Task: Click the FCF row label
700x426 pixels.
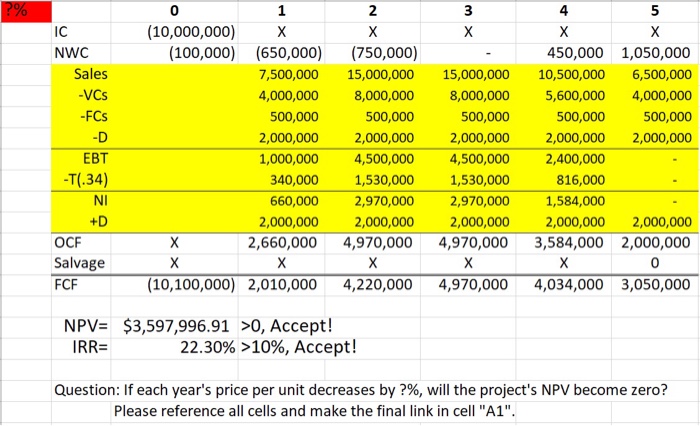Action: click(x=66, y=284)
